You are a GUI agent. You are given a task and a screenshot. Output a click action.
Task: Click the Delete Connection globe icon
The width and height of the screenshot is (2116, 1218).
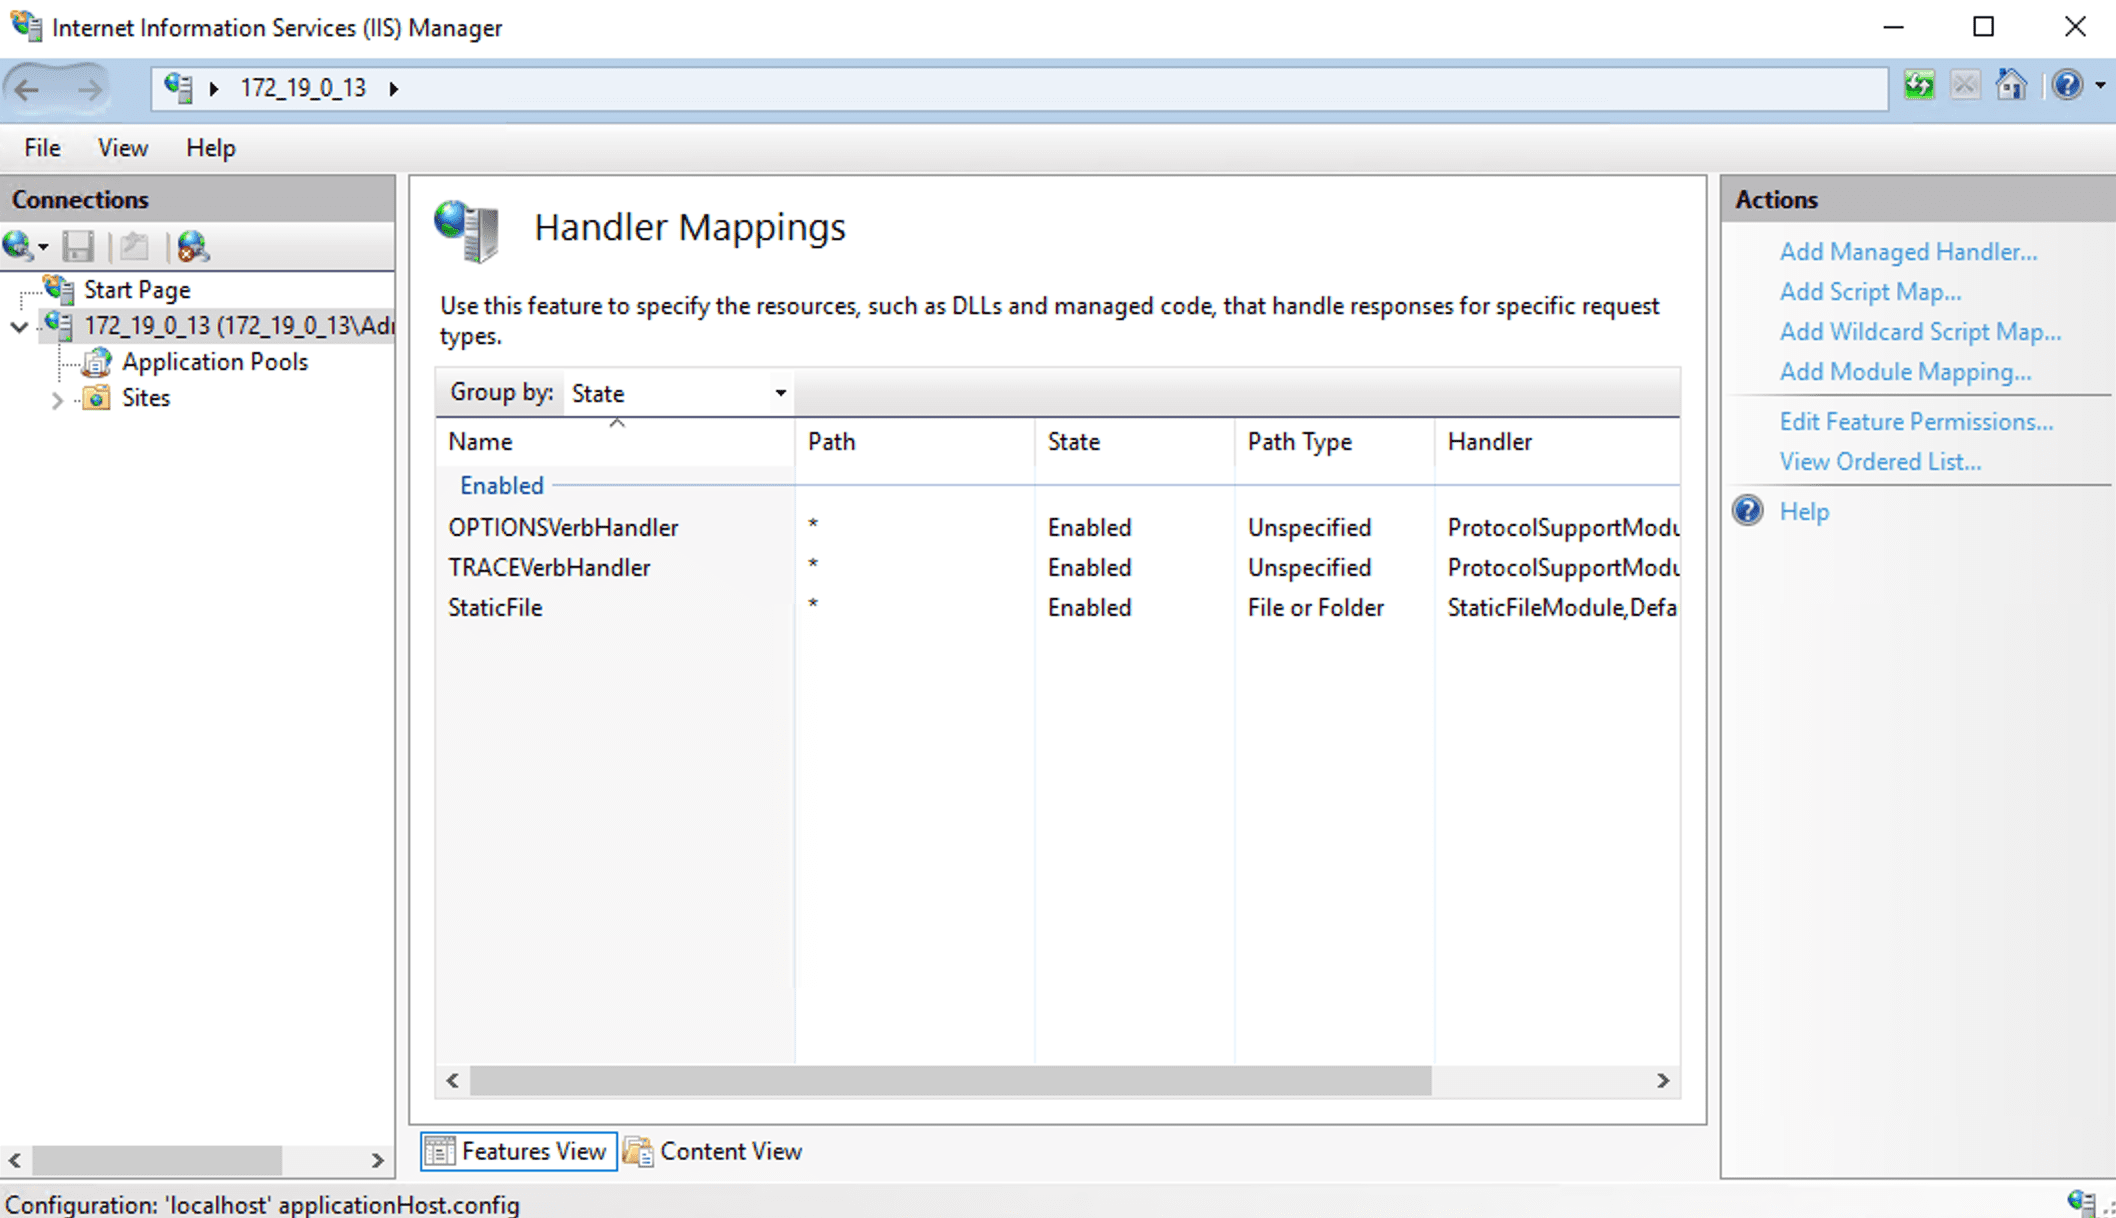point(192,246)
